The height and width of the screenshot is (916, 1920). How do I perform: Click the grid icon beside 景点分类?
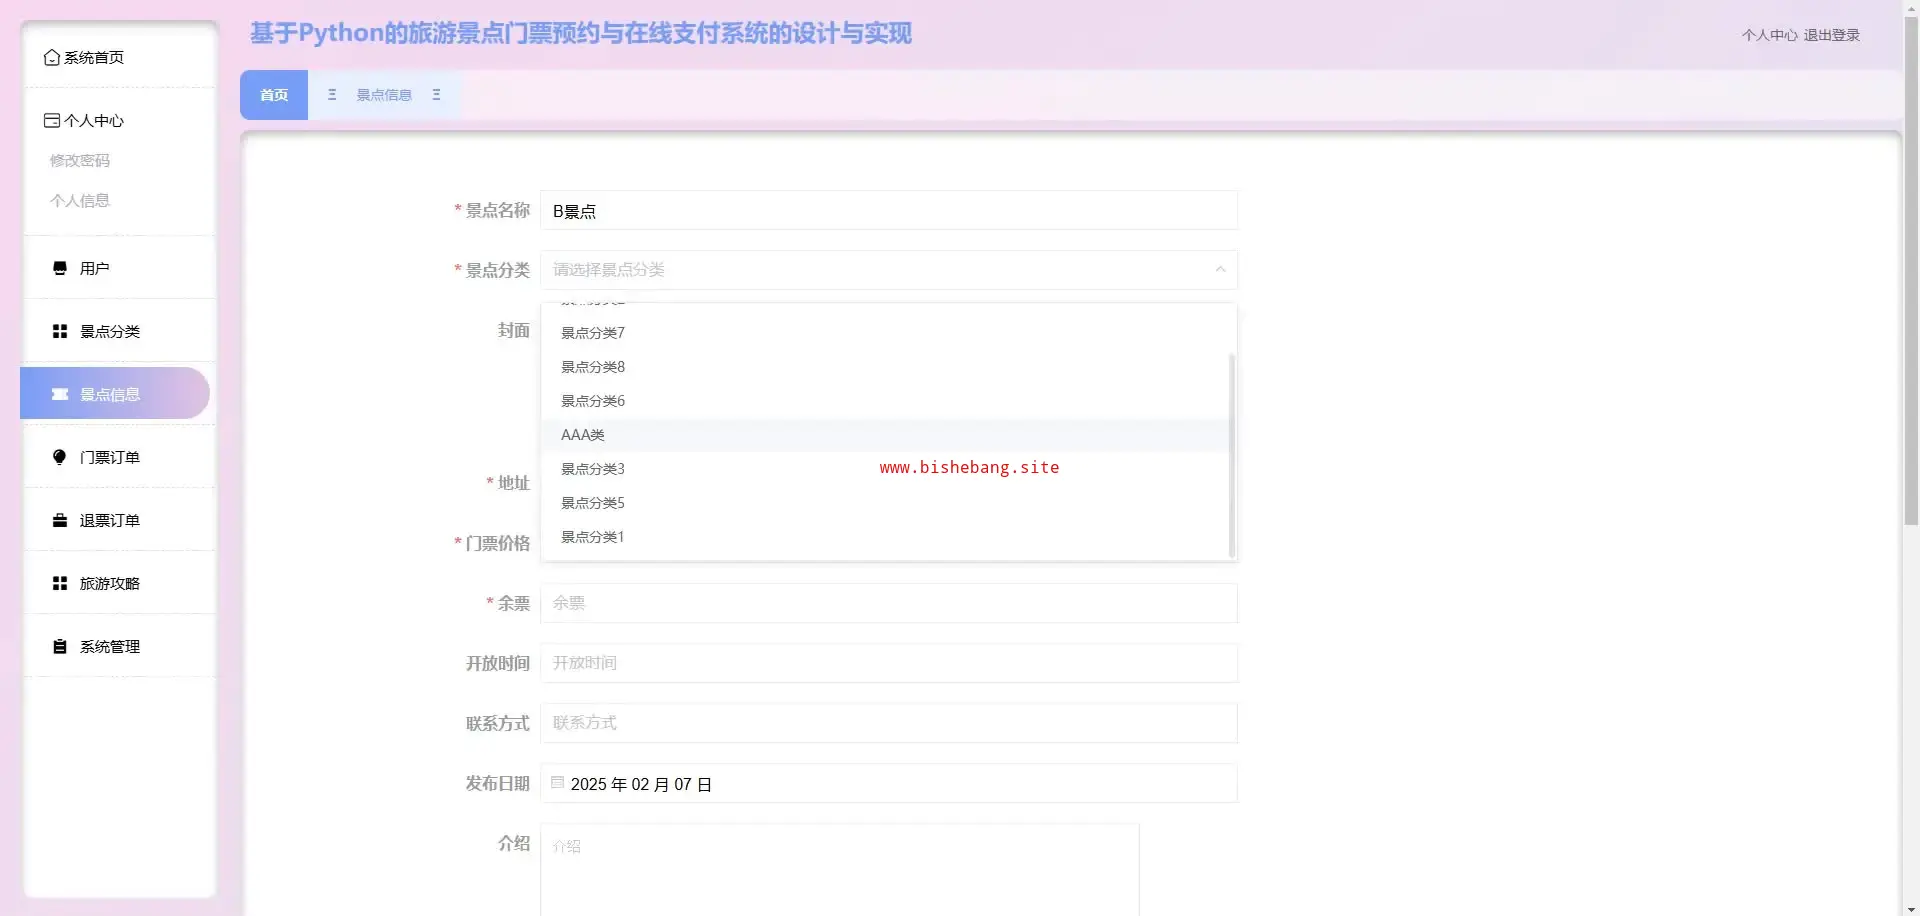tap(60, 331)
